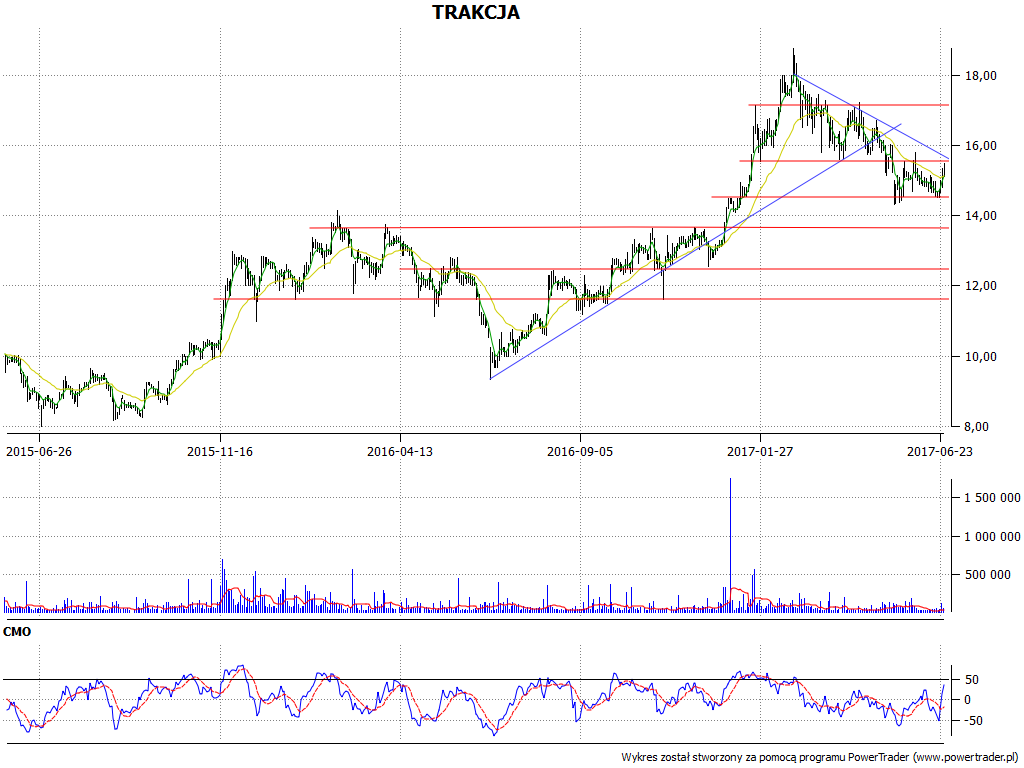
Task: Click the 2017-06-23 date label
Action: coord(940,451)
